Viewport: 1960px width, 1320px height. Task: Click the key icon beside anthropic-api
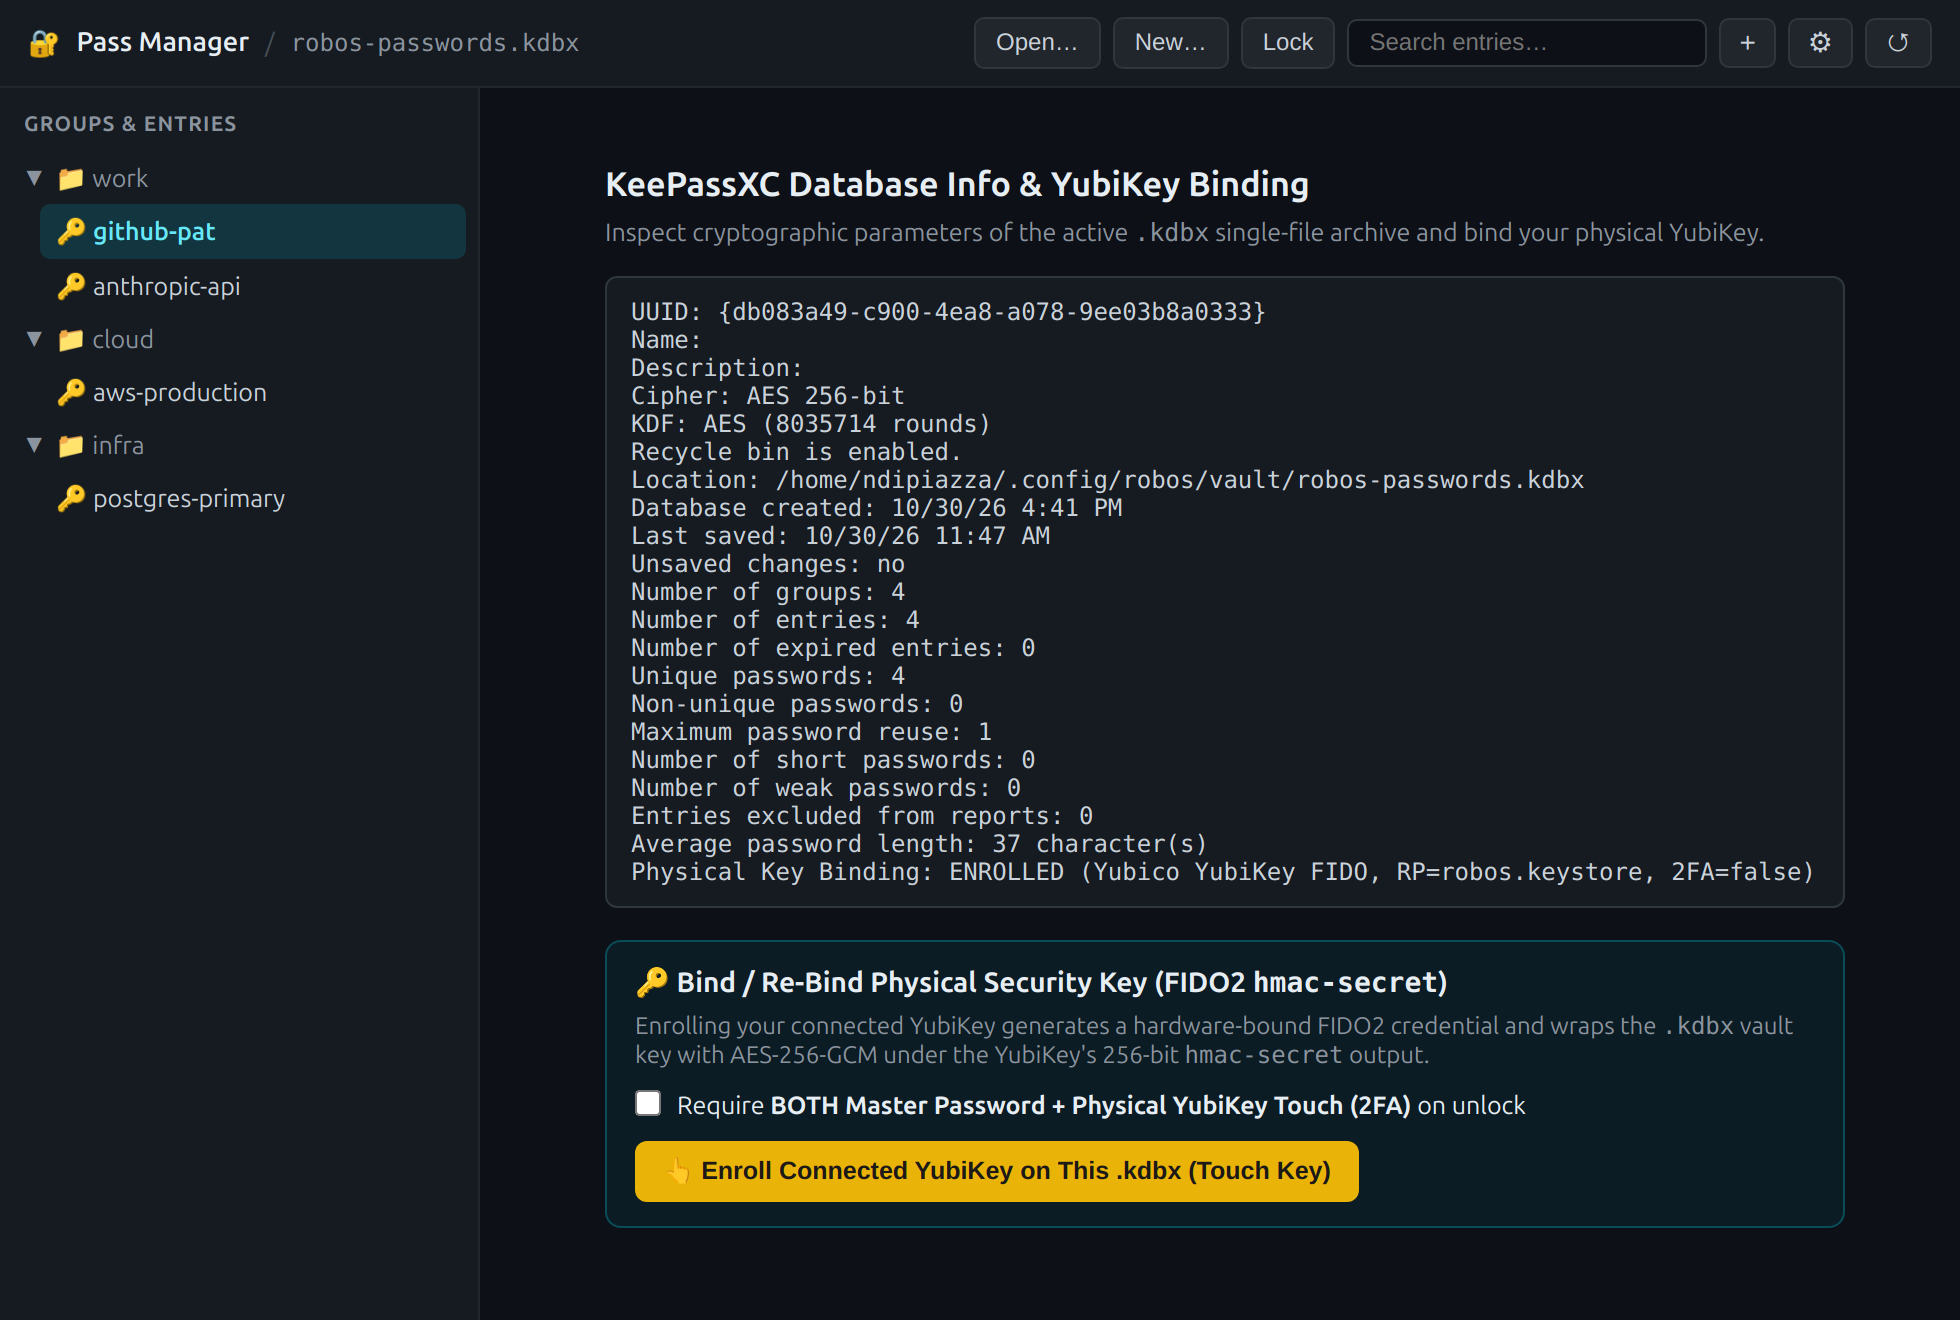(71, 287)
